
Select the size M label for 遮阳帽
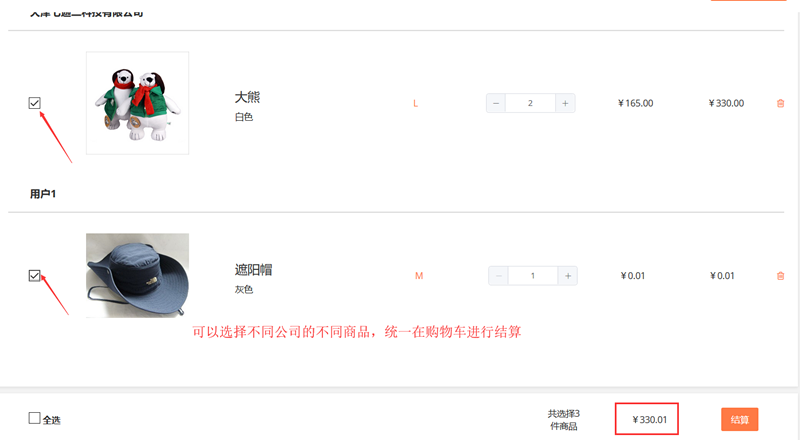click(419, 276)
